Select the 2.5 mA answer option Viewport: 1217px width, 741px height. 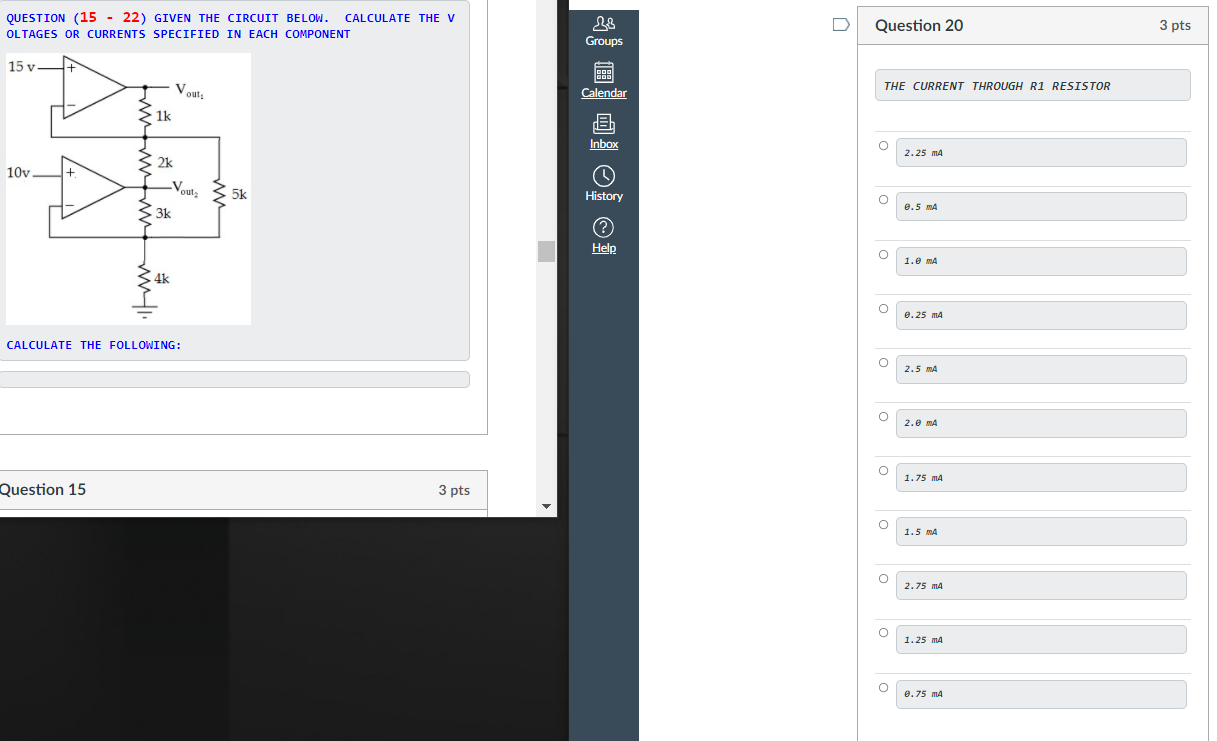tap(883, 362)
